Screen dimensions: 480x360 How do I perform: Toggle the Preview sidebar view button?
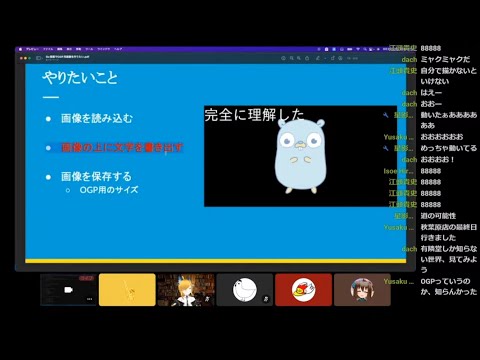[x=39, y=58]
